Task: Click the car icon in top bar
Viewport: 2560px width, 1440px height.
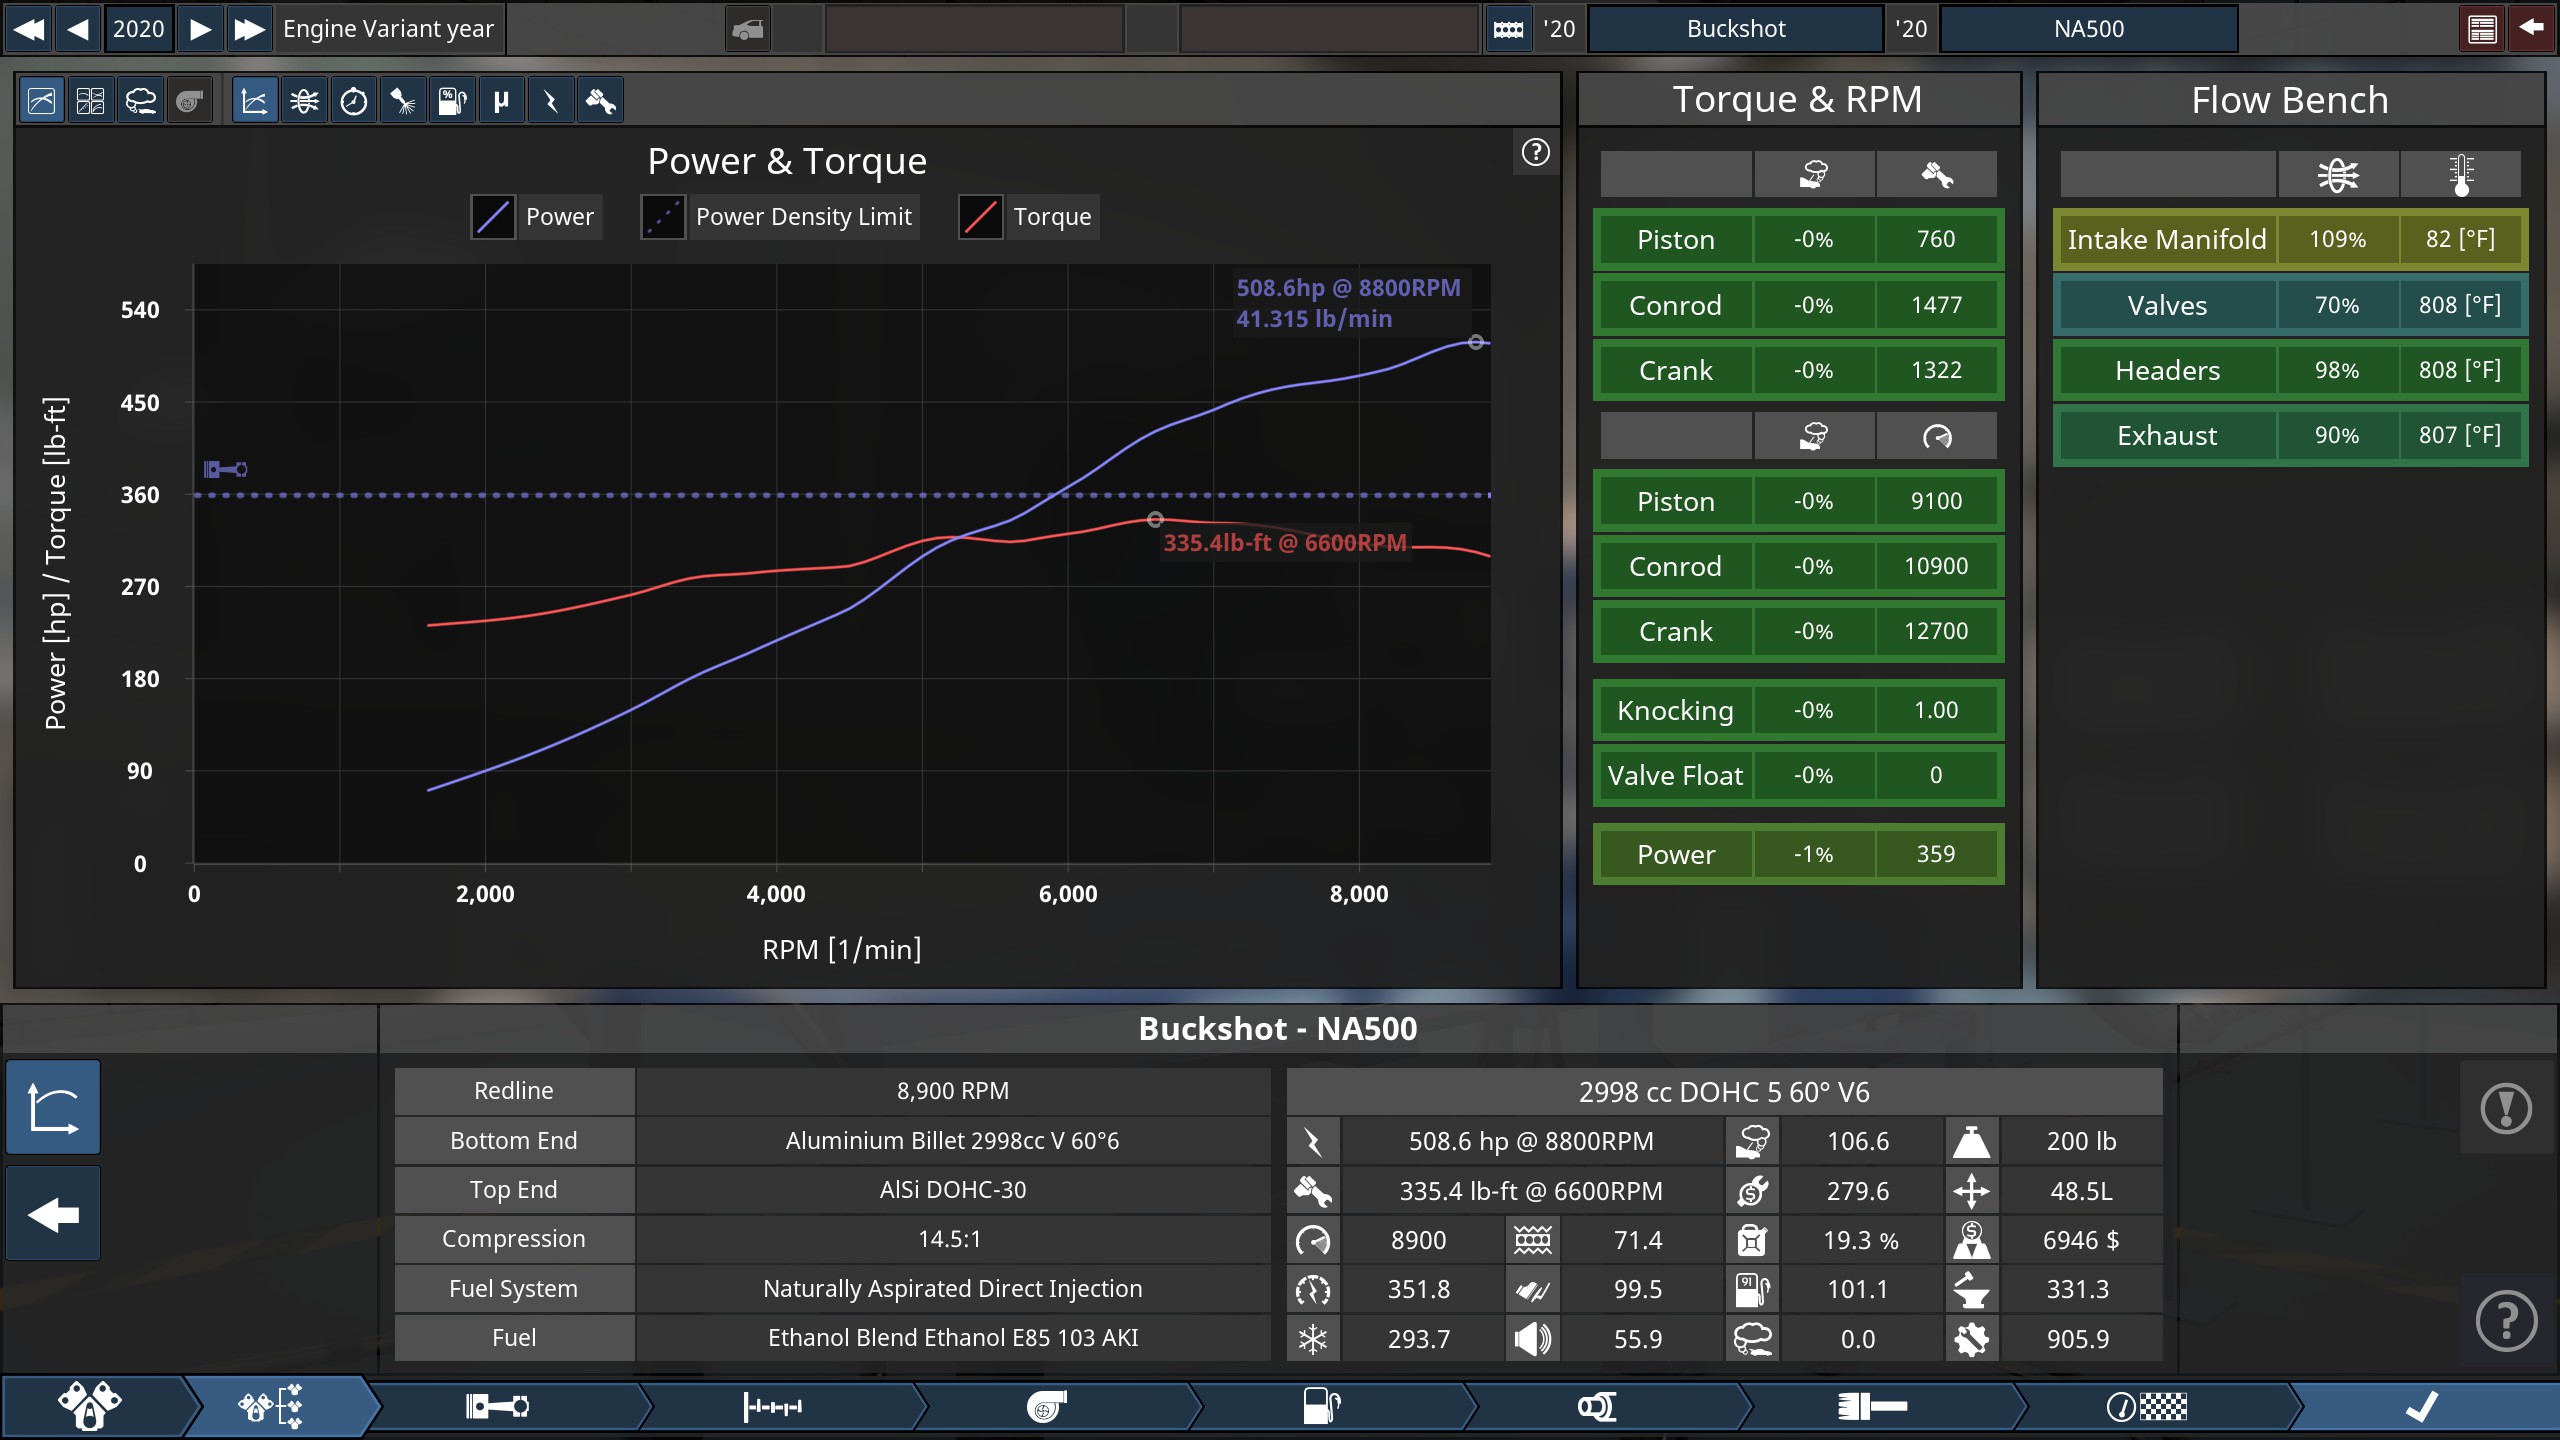Action: tap(748, 29)
